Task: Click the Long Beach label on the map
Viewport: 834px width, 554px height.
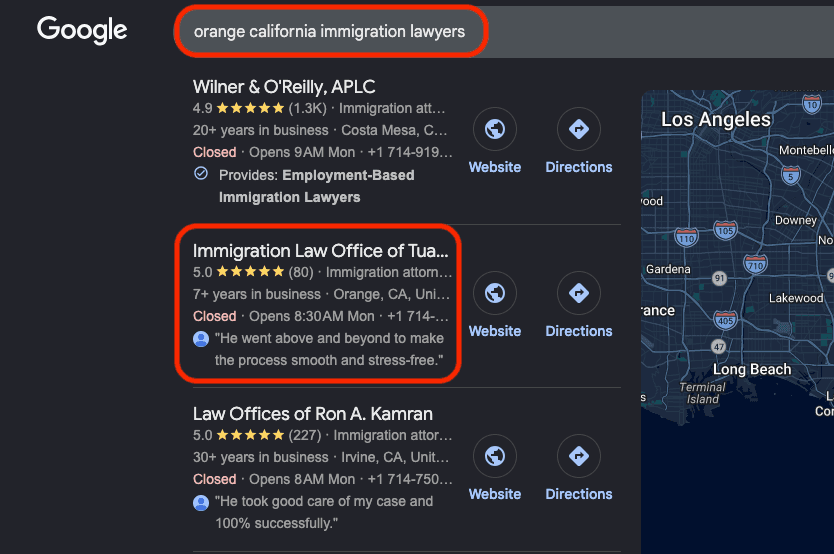Action: tap(752, 369)
